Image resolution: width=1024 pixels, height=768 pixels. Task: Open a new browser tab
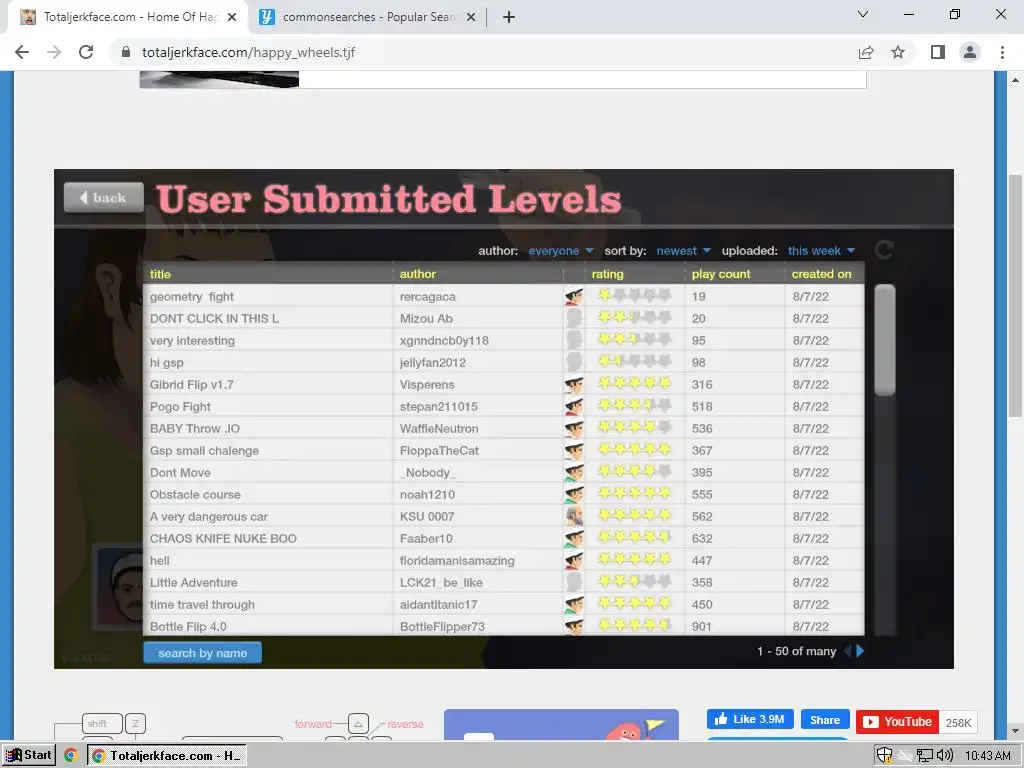[x=509, y=18]
